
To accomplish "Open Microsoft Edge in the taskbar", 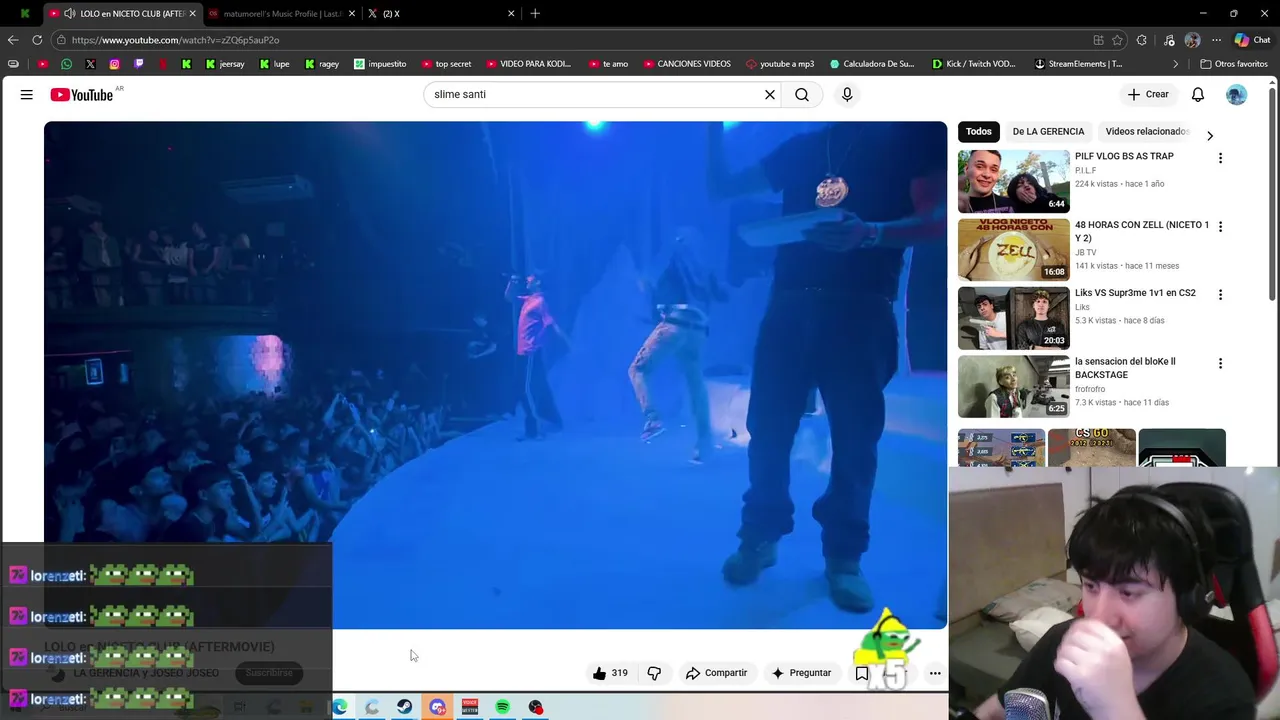I will 340,707.
